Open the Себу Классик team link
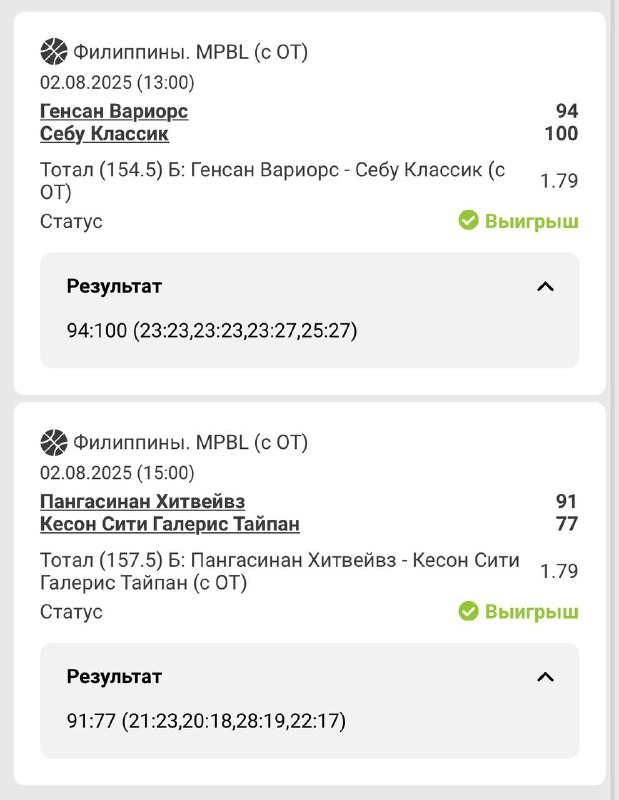The height and width of the screenshot is (800, 619). pyautogui.click(x=104, y=134)
